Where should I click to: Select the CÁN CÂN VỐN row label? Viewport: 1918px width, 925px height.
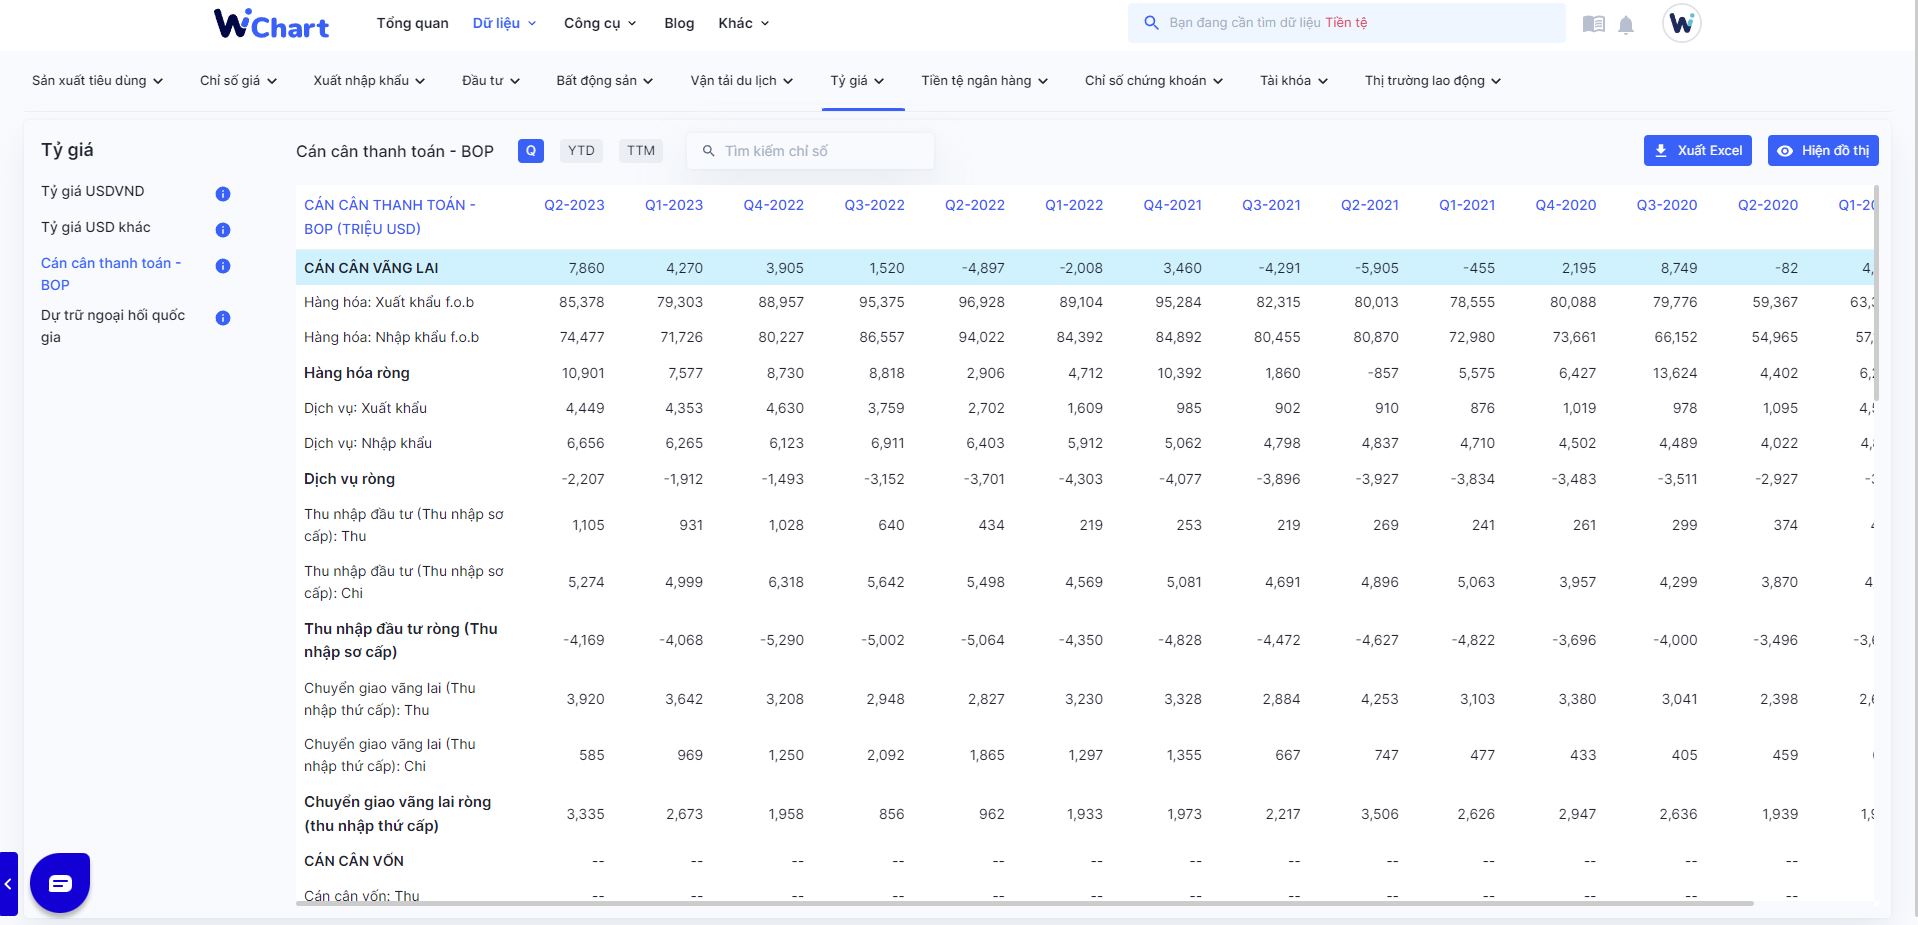point(354,861)
